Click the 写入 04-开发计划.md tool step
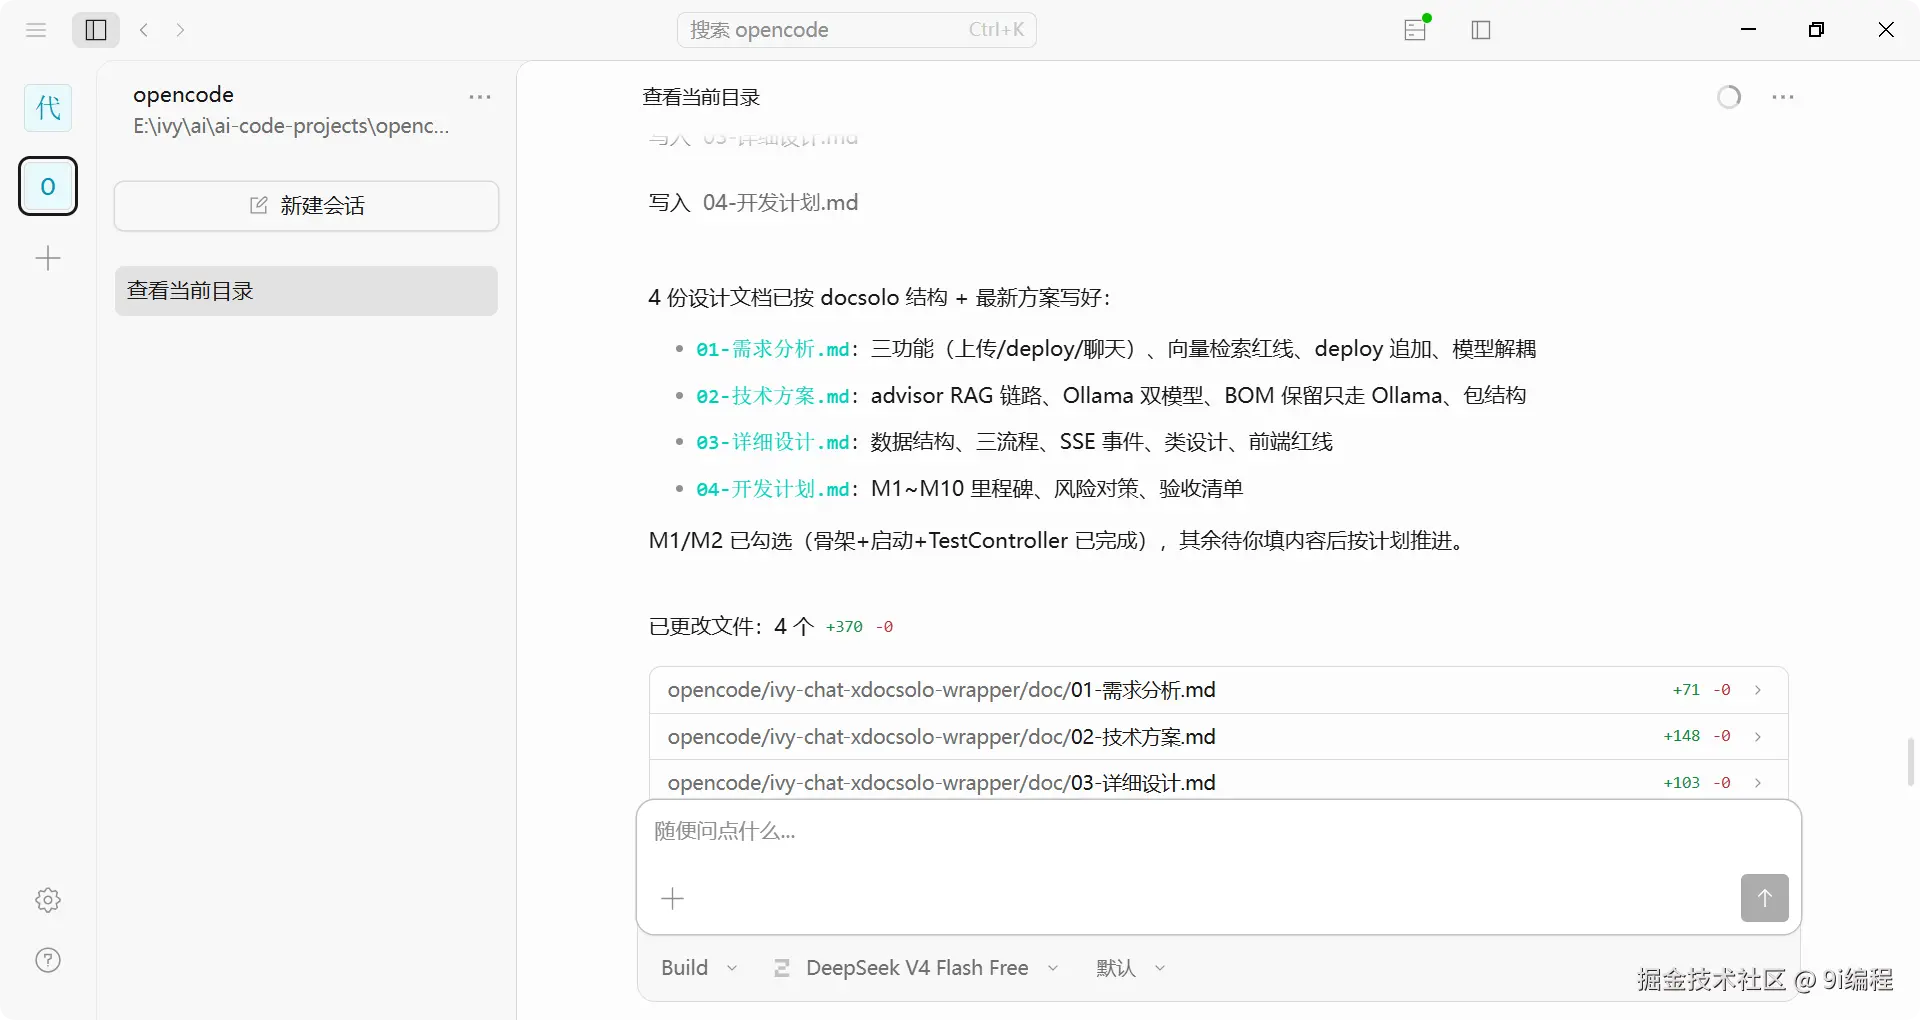 (753, 203)
